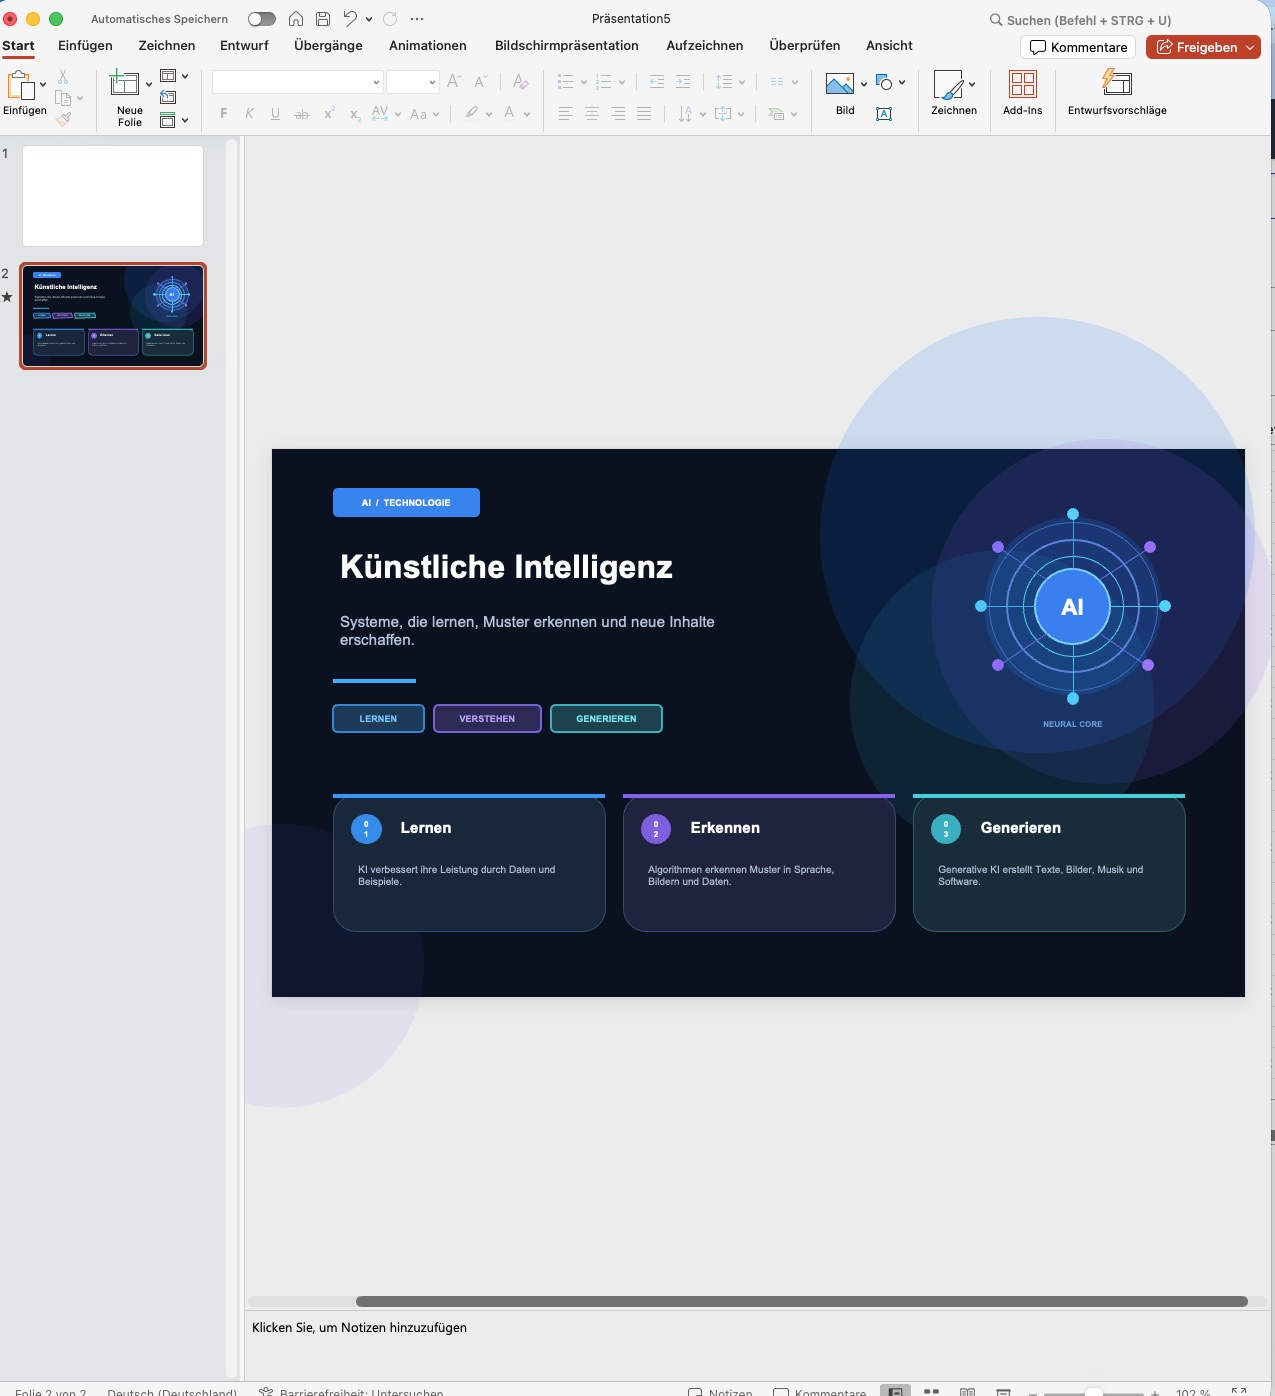Image resolution: width=1275 pixels, height=1396 pixels.
Task: Open the font size combo box
Action: pyautogui.click(x=412, y=82)
